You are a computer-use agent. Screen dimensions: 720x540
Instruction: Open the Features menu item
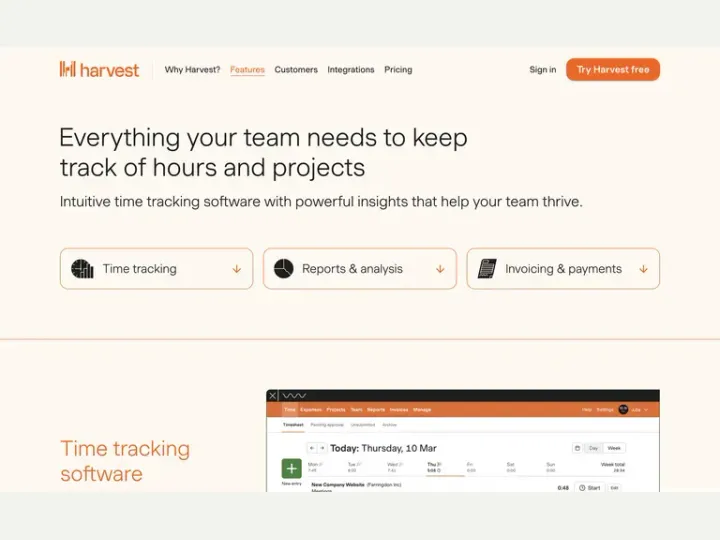coord(248,69)
